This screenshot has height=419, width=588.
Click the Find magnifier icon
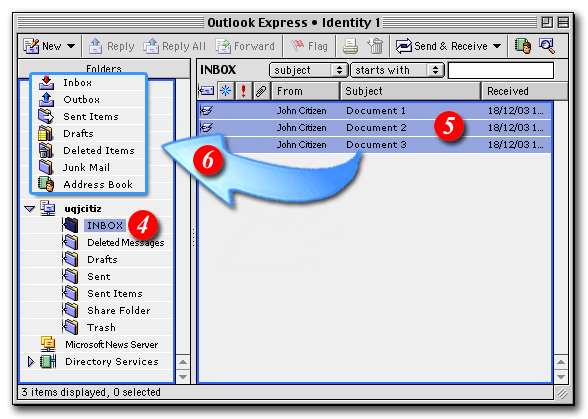pos(546,46)
